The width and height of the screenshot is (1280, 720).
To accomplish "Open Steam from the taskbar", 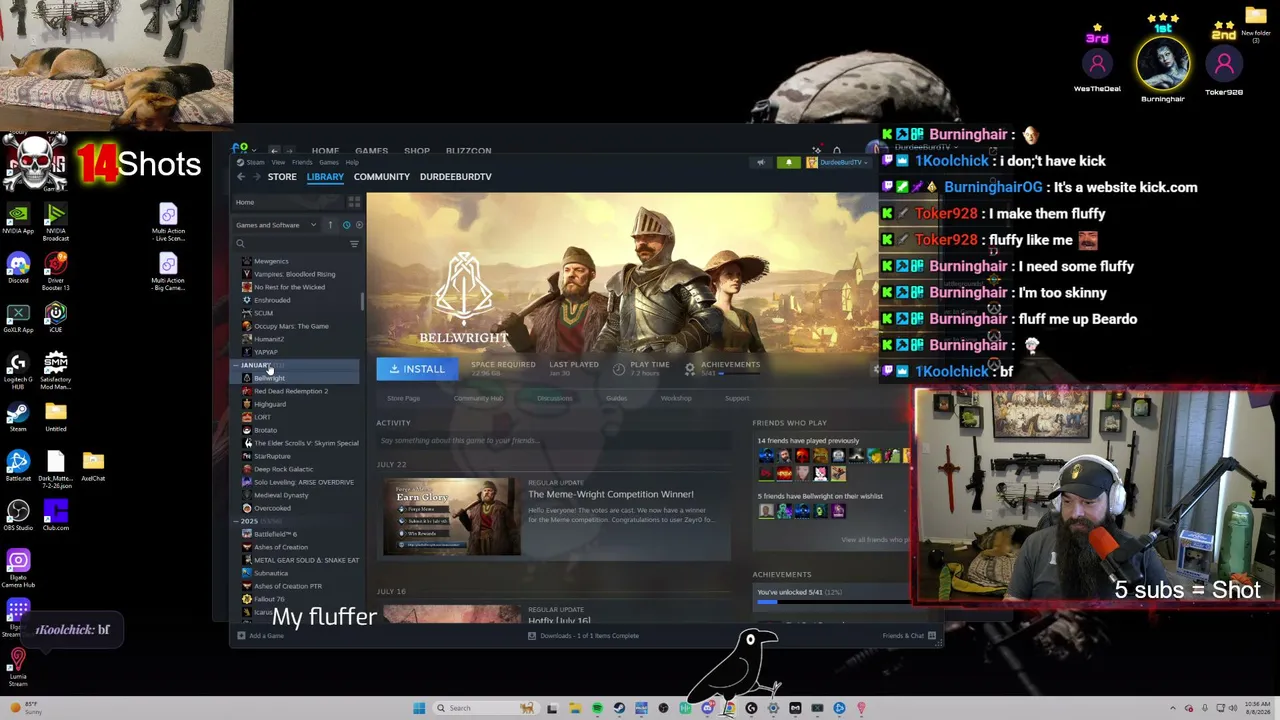I will click(x=619, y=708).
